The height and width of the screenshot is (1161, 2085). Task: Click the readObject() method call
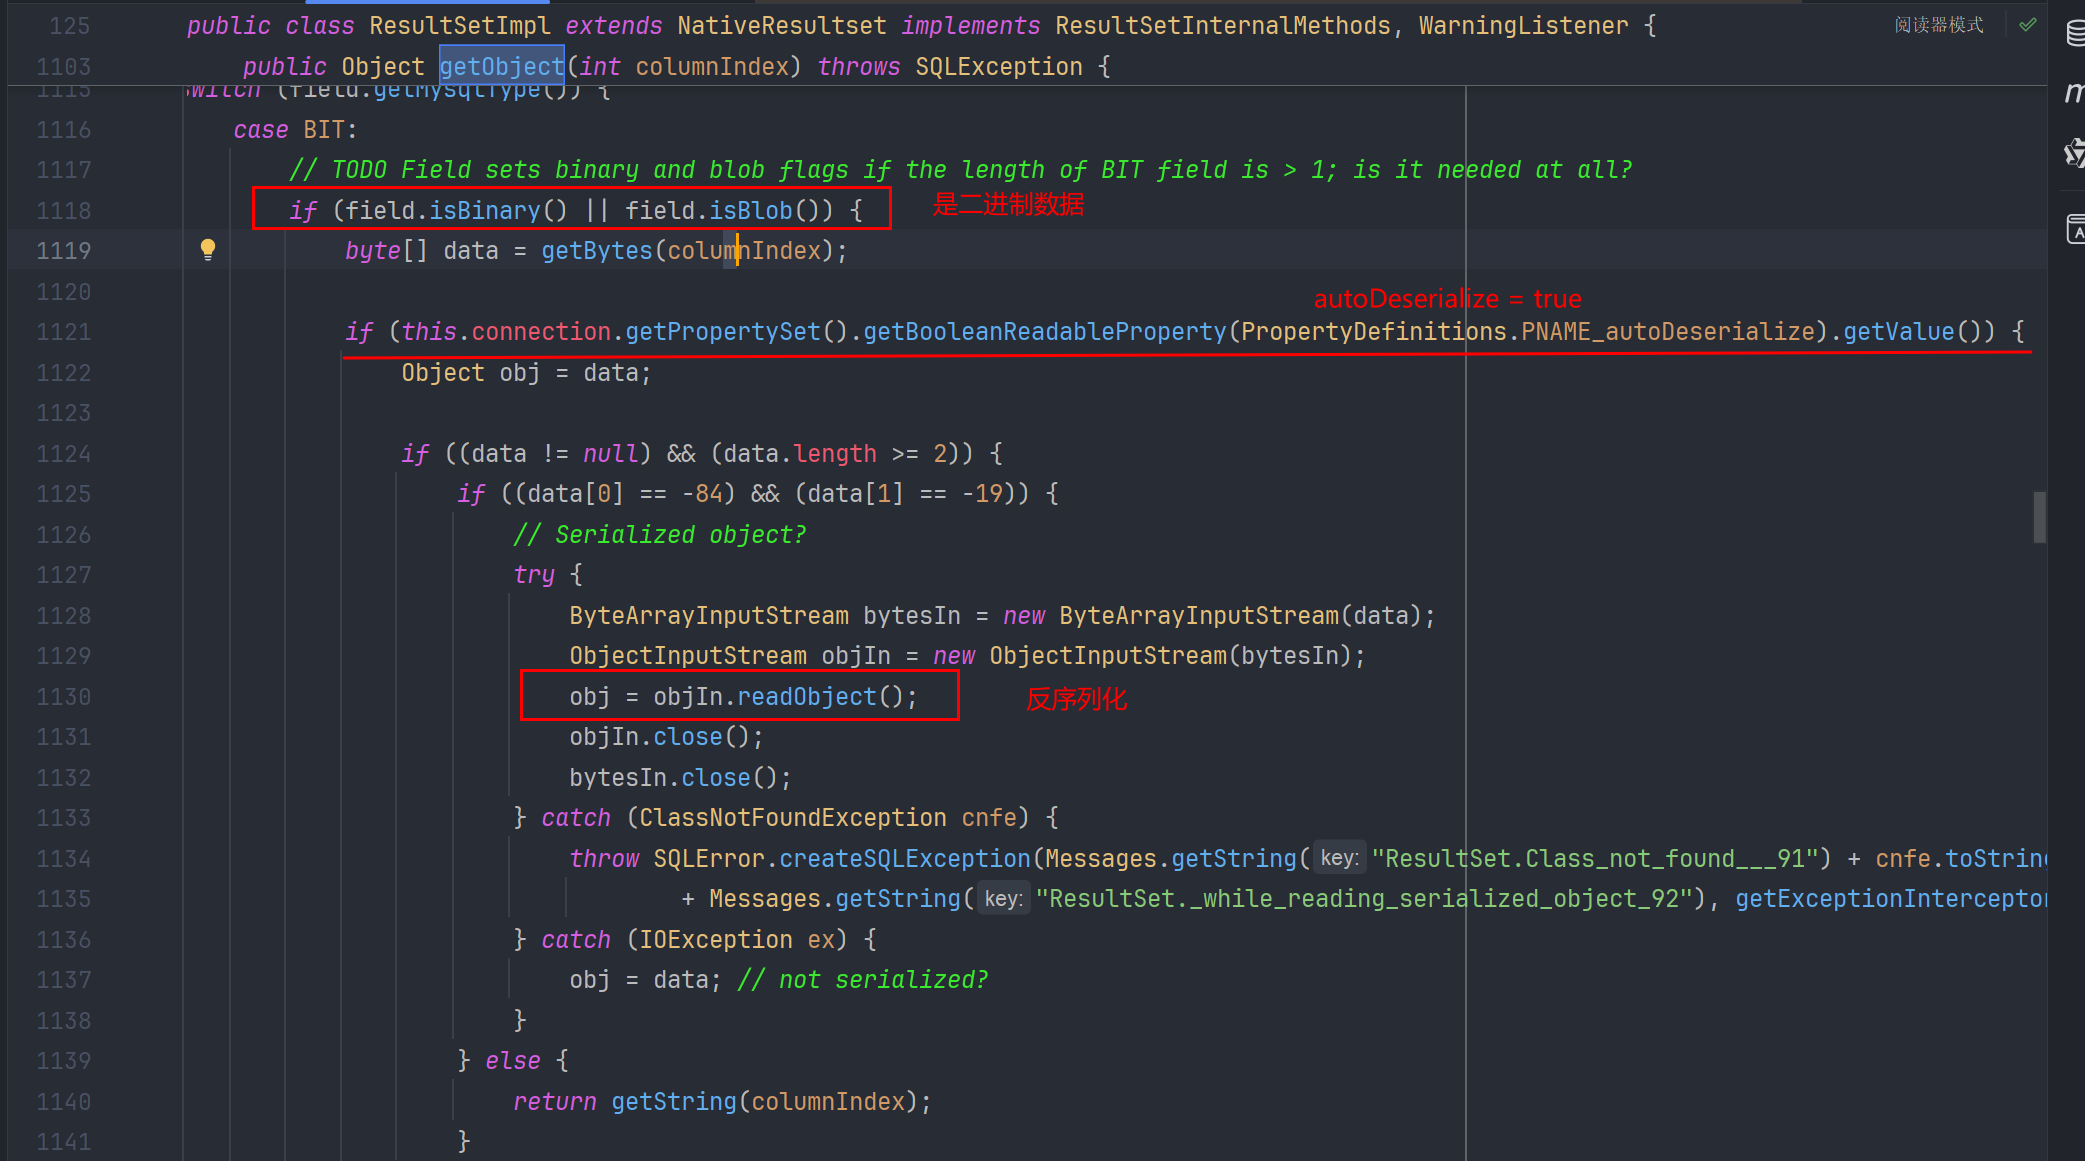pyautogui.click(x=806, y=697)
